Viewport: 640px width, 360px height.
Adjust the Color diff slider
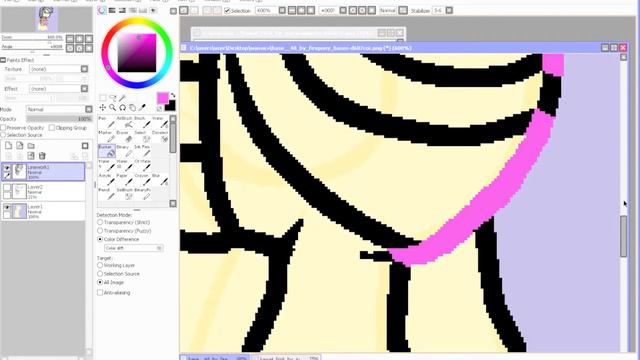click(134, 248)
